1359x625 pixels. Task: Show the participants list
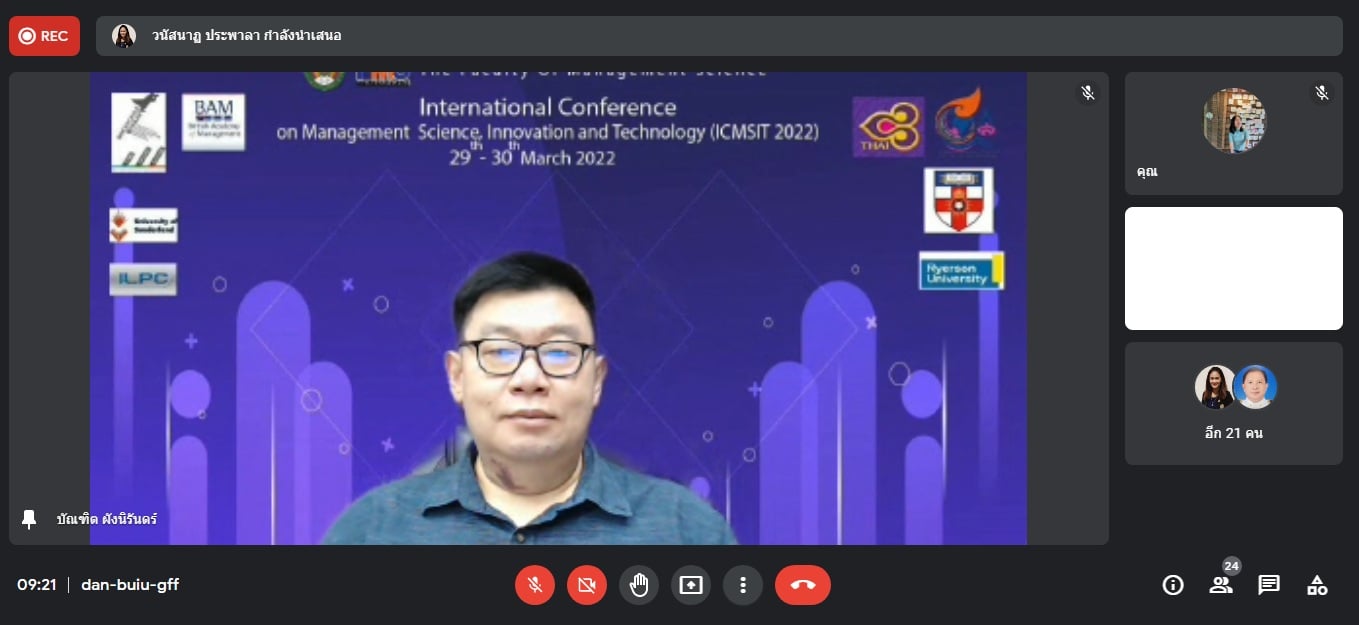coord(1221,585)
